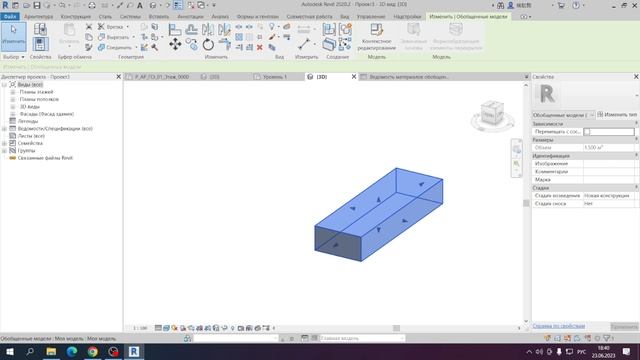Collapse the 'Зависимости' properties section
The image size is (640, 360).
(636, 124)
